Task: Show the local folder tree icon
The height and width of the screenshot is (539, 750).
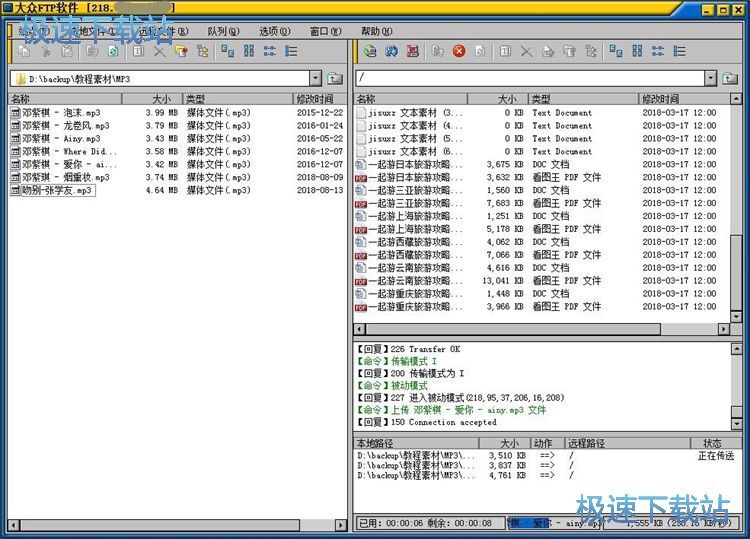Action: coord(203,51)
